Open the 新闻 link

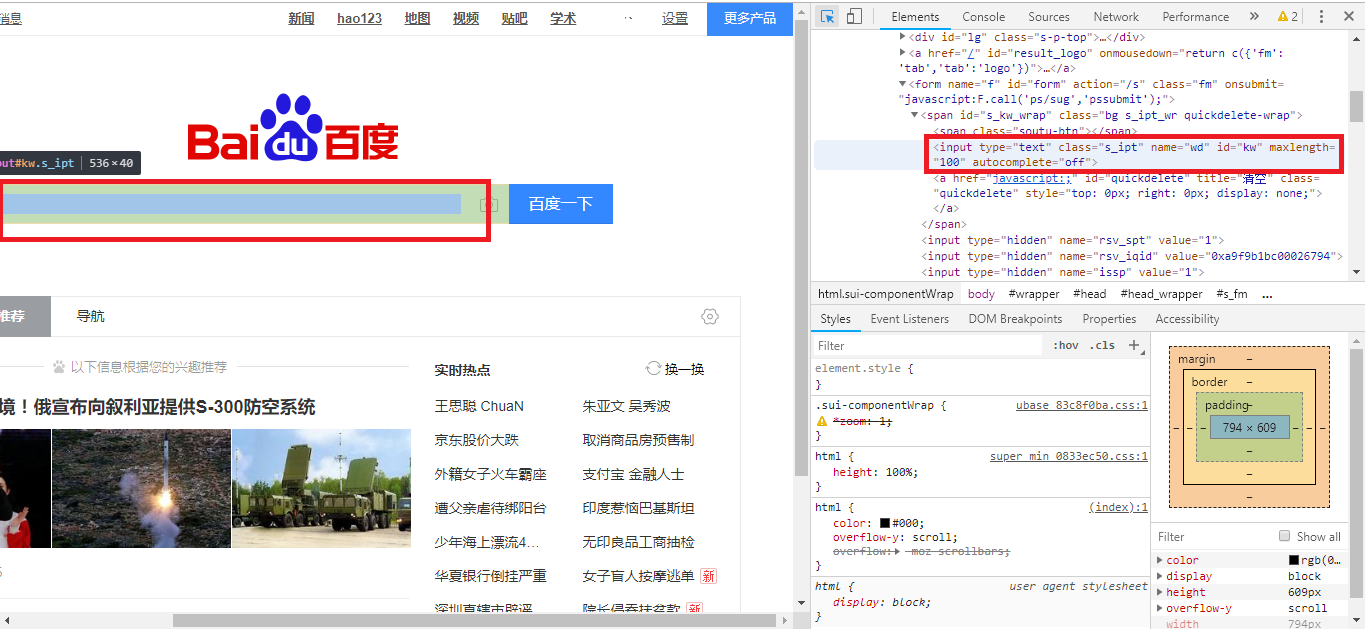[301, 18]
